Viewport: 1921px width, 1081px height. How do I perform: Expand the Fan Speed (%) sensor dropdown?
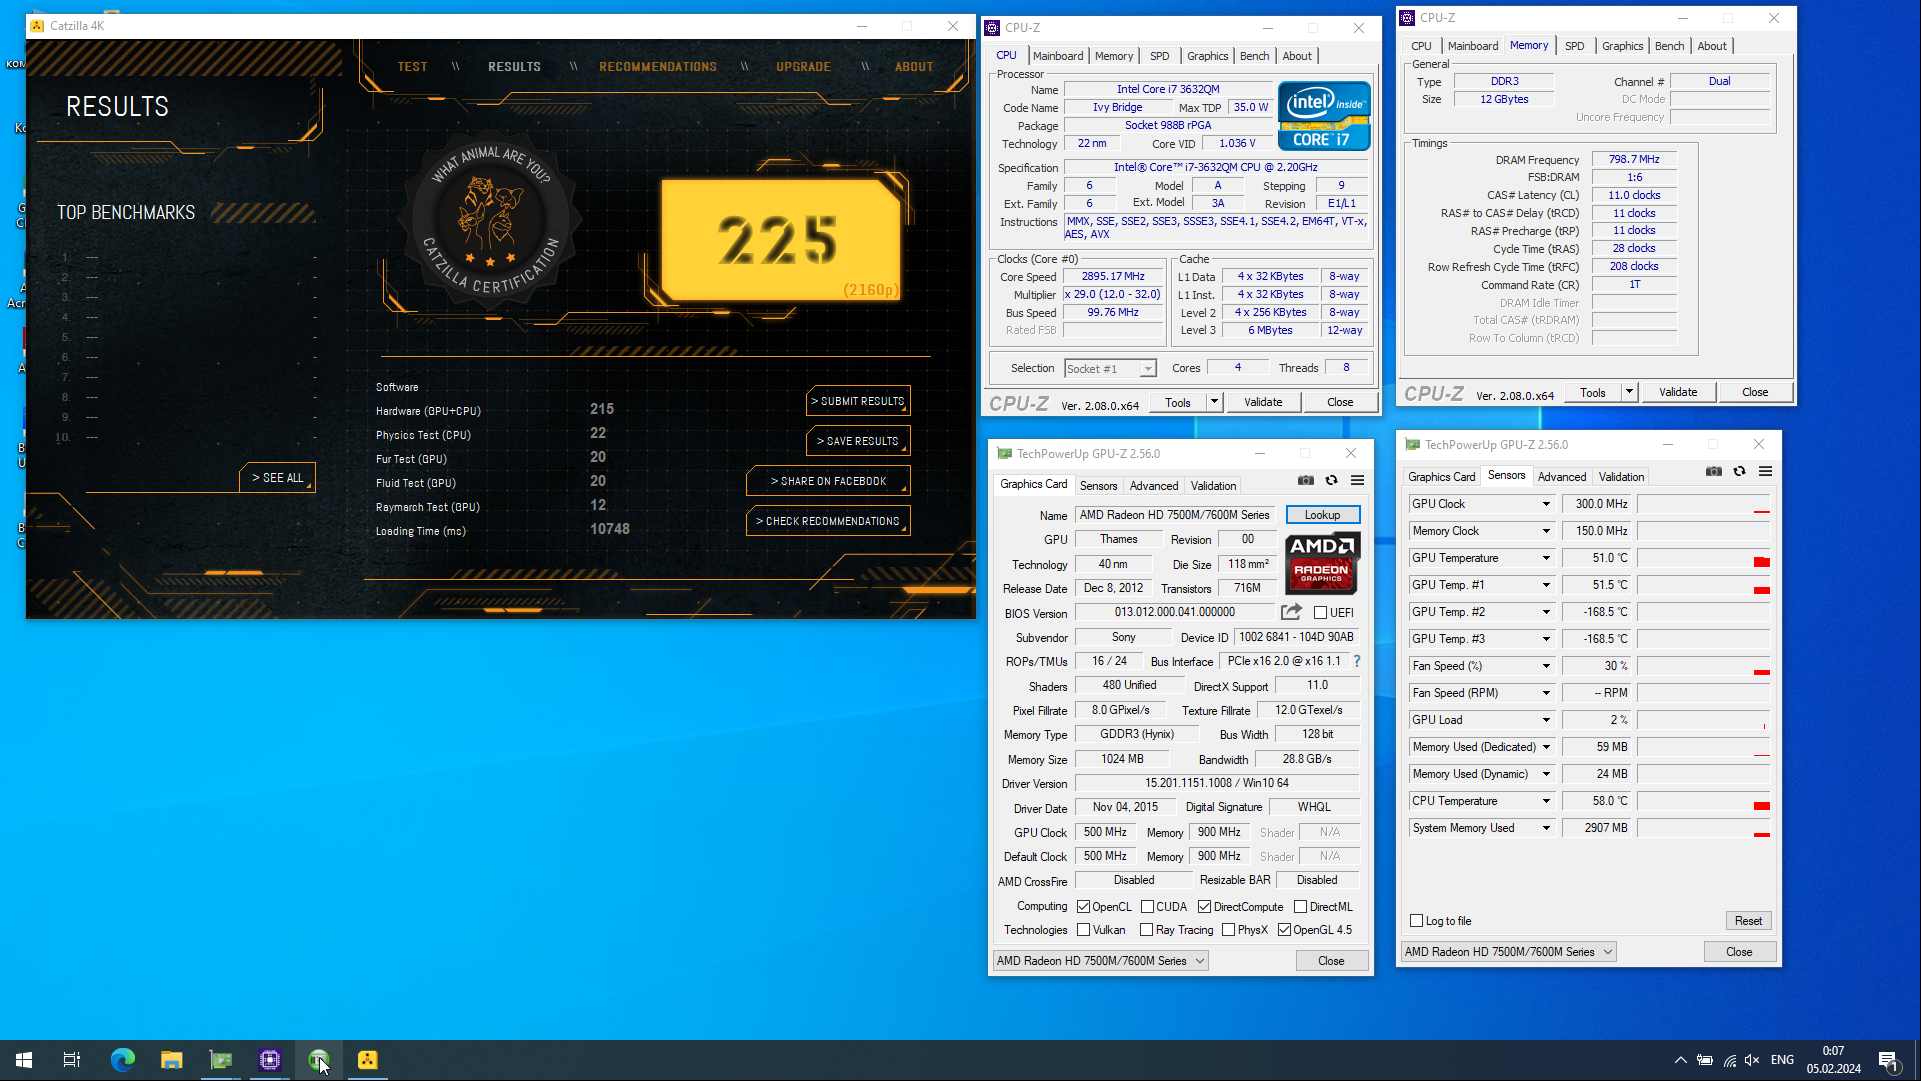(x=1546, y=666)
